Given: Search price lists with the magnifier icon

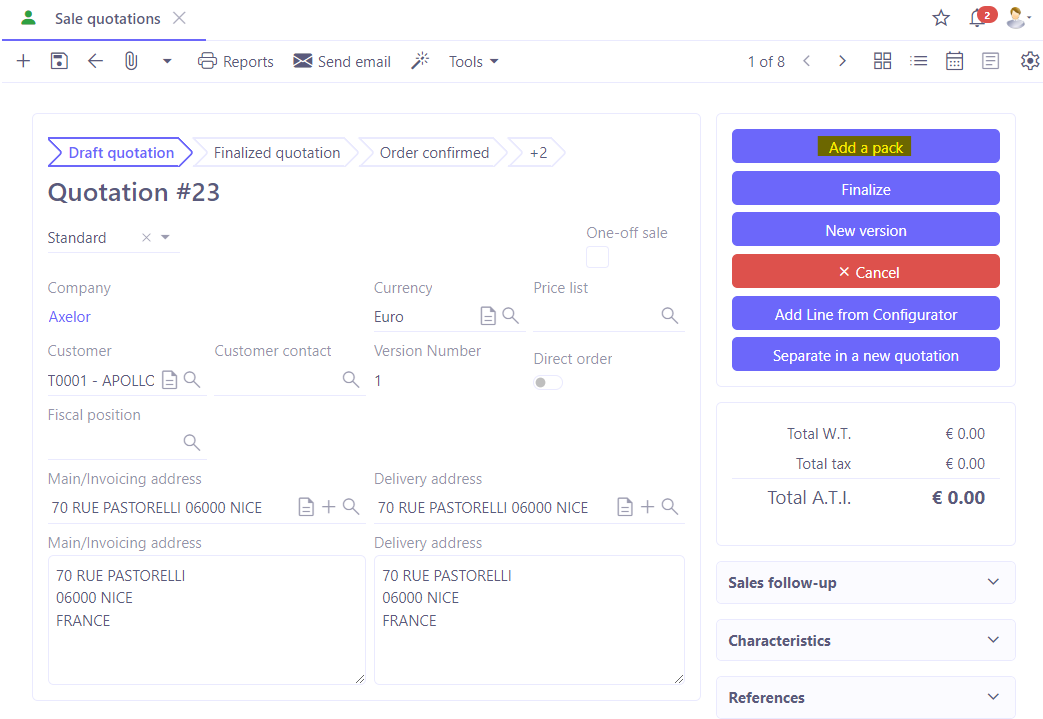Looking at the screenshot, I should (x=668, y=316).
